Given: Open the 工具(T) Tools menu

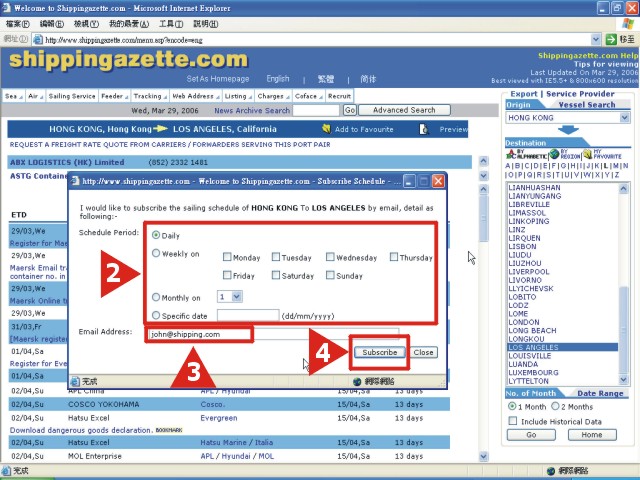Looking at the screenshot, I should click(x=171, y=24).
